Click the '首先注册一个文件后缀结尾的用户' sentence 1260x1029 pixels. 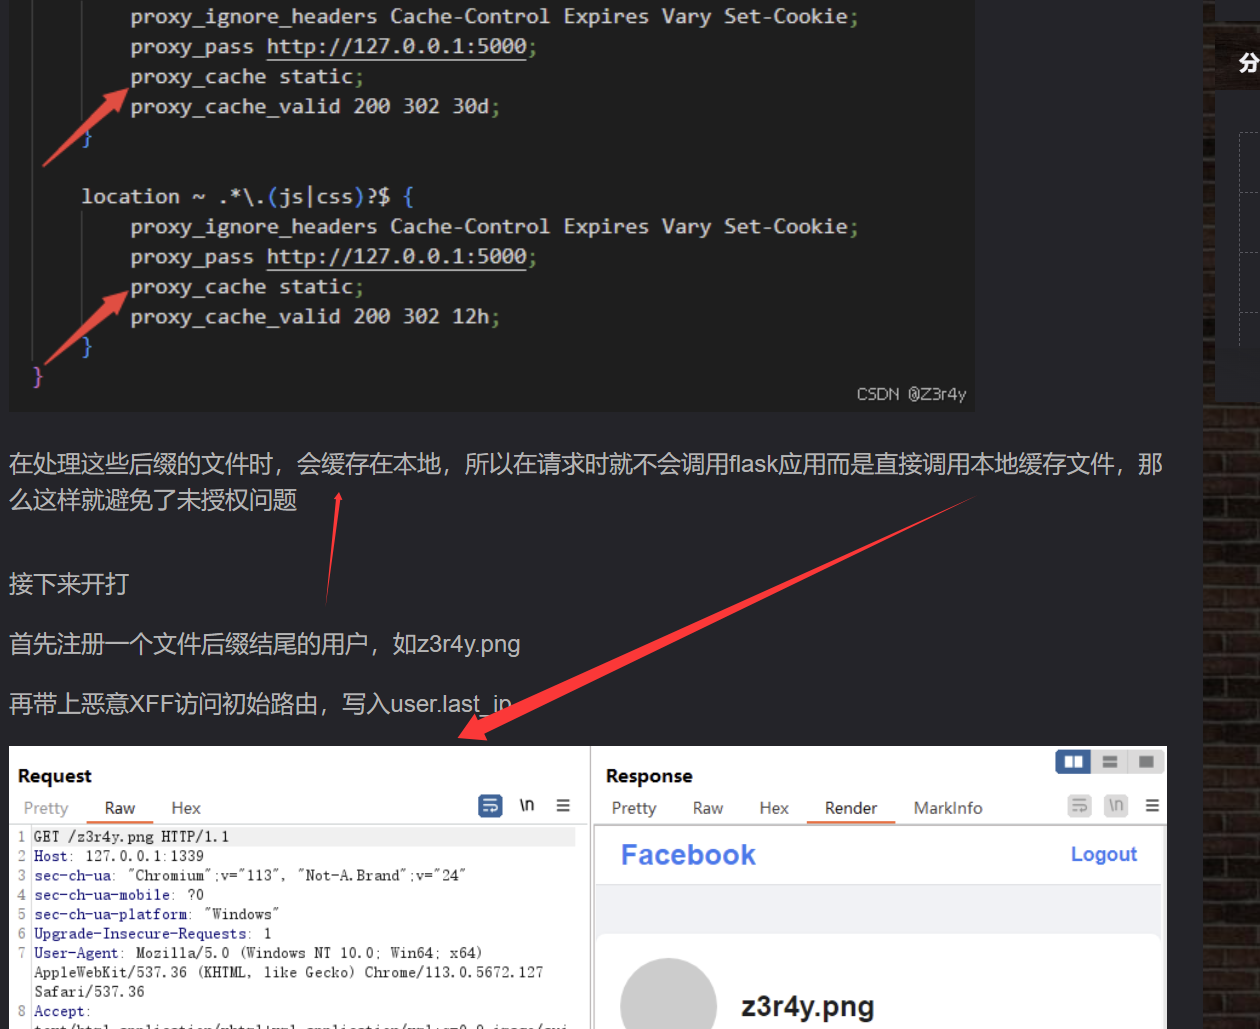pyautogui.click(x=265, y=644)
